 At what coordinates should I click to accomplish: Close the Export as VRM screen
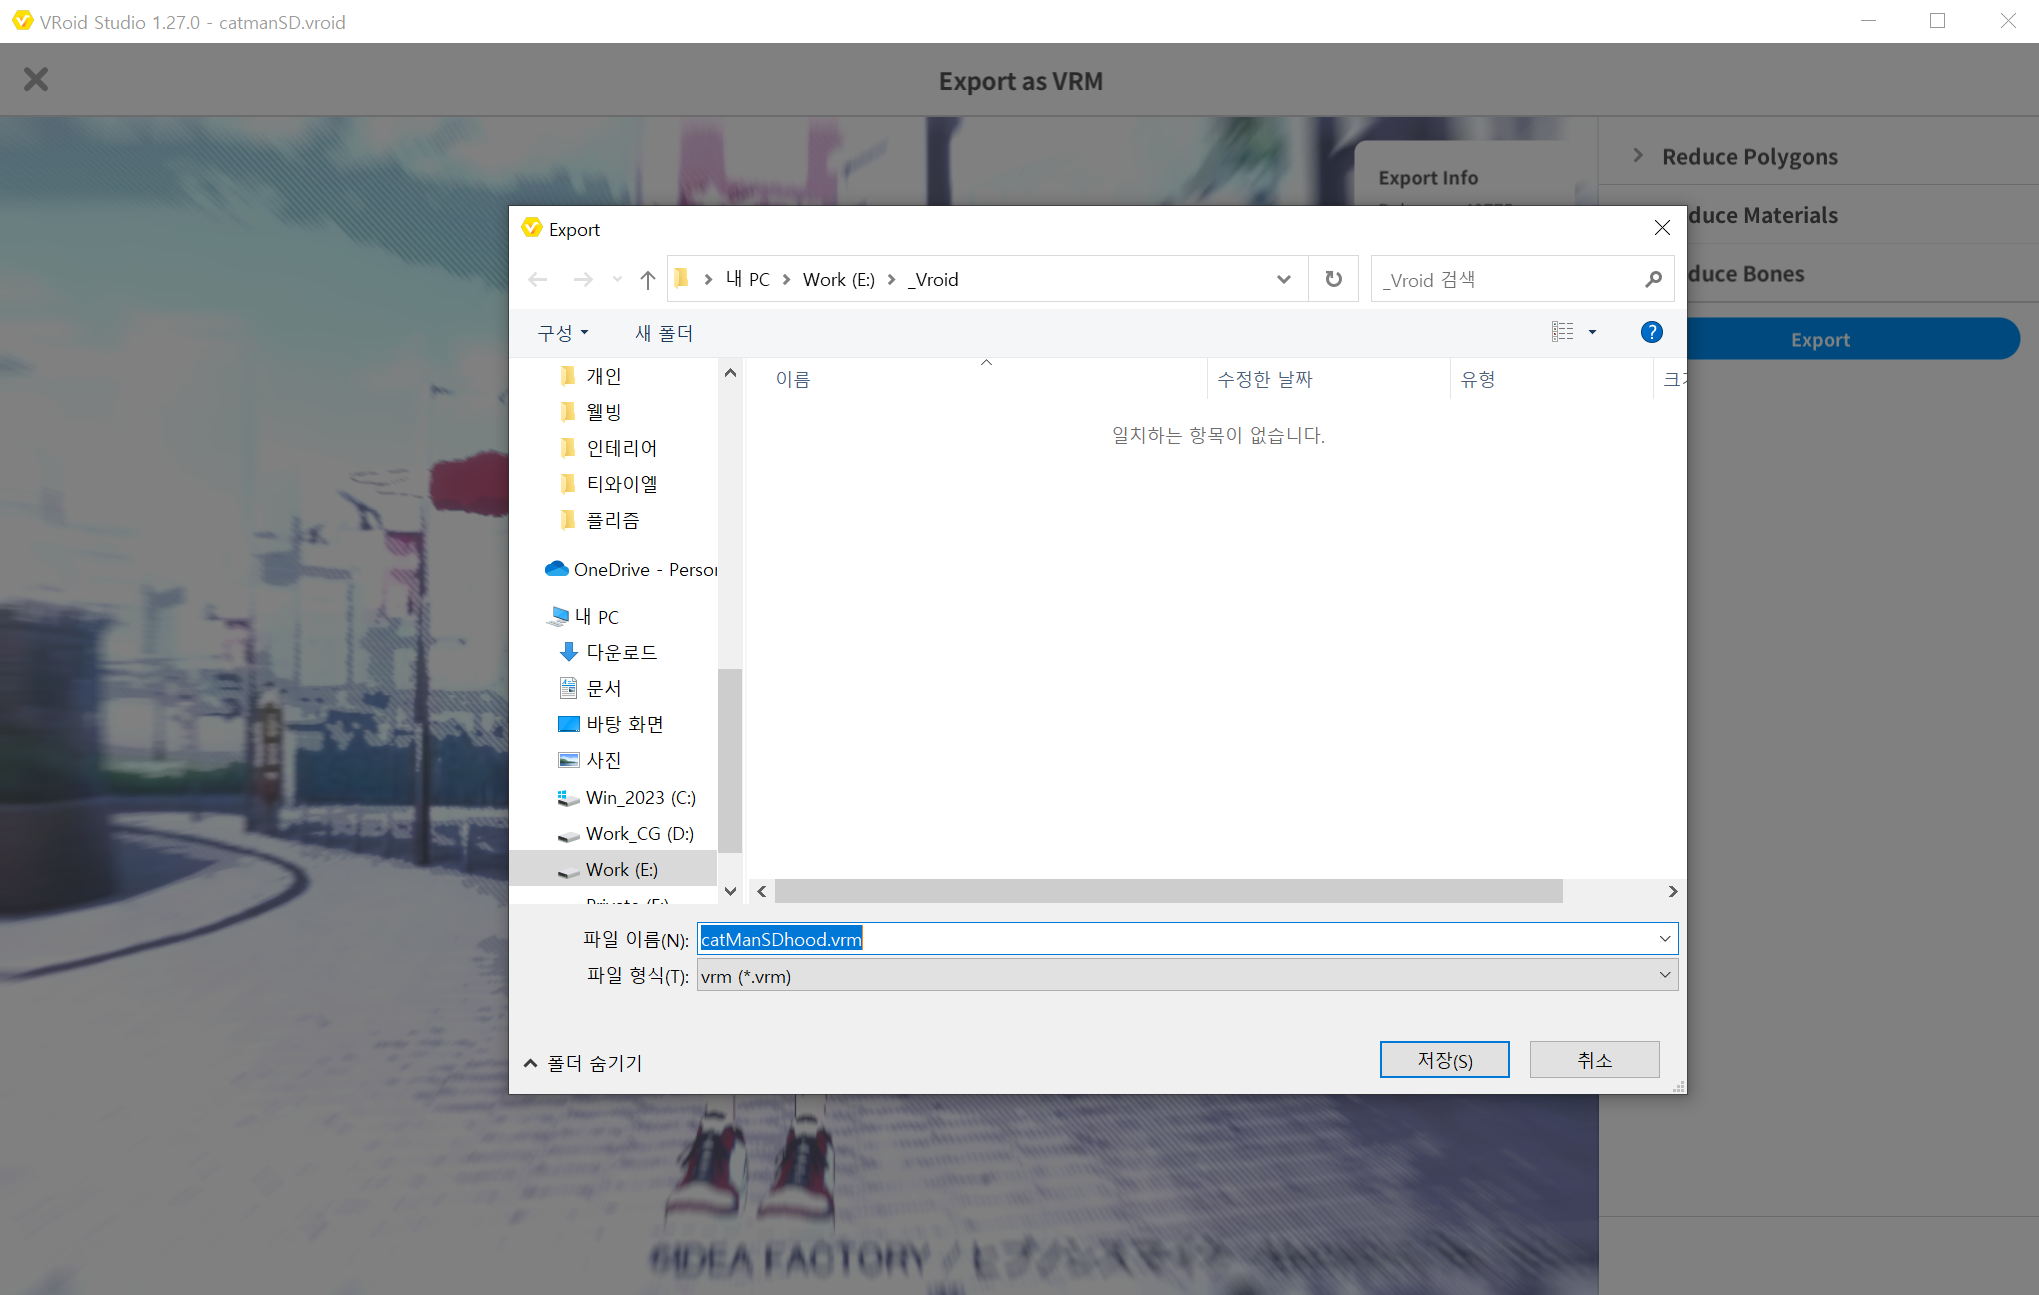pos(36,79)
